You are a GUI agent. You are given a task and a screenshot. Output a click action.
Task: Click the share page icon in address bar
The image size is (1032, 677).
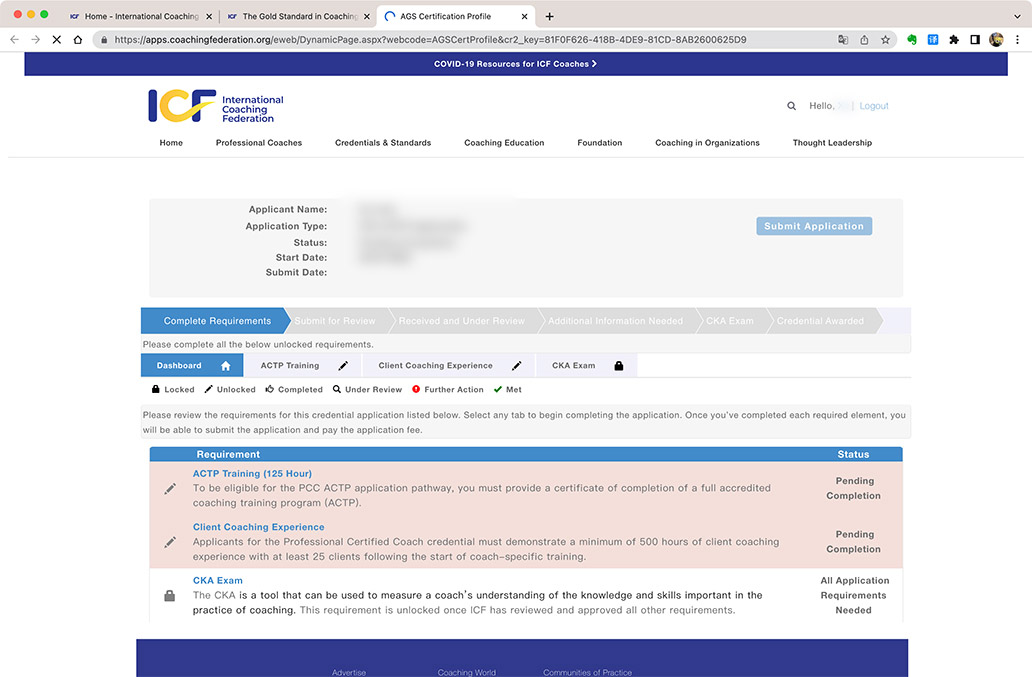[864, 40]
